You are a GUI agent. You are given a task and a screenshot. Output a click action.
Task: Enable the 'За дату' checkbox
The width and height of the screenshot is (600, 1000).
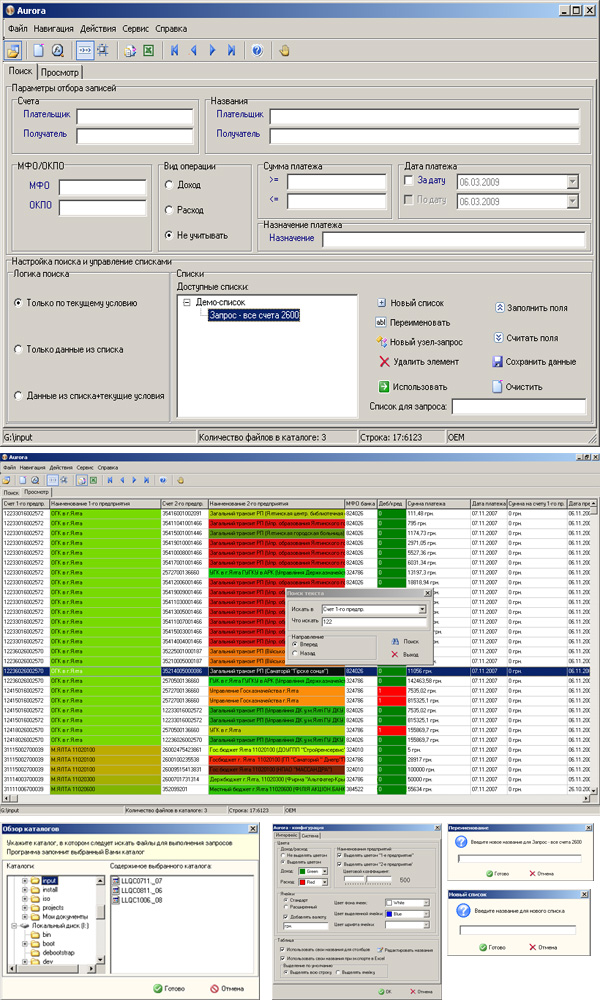pos(408,180)
